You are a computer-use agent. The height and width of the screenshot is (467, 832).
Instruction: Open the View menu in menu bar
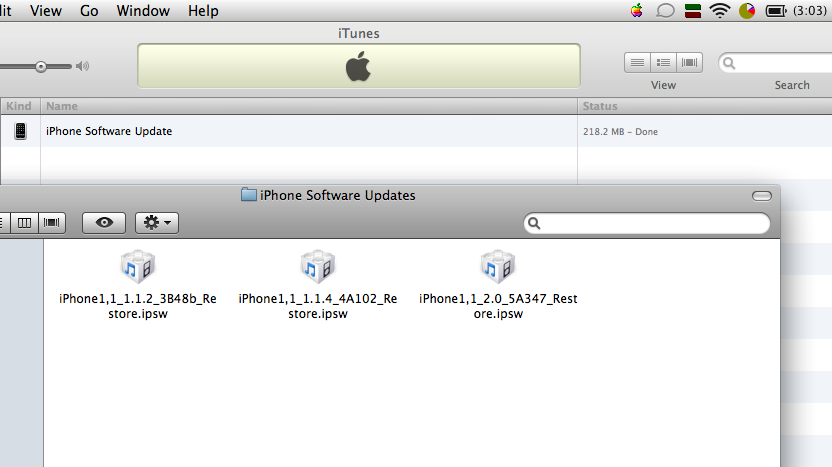coord(46,11)
